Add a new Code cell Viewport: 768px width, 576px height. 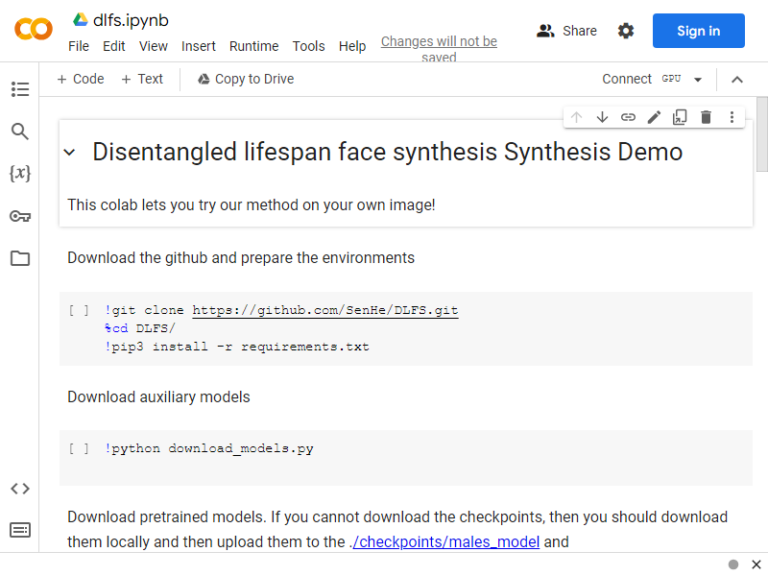80,79
